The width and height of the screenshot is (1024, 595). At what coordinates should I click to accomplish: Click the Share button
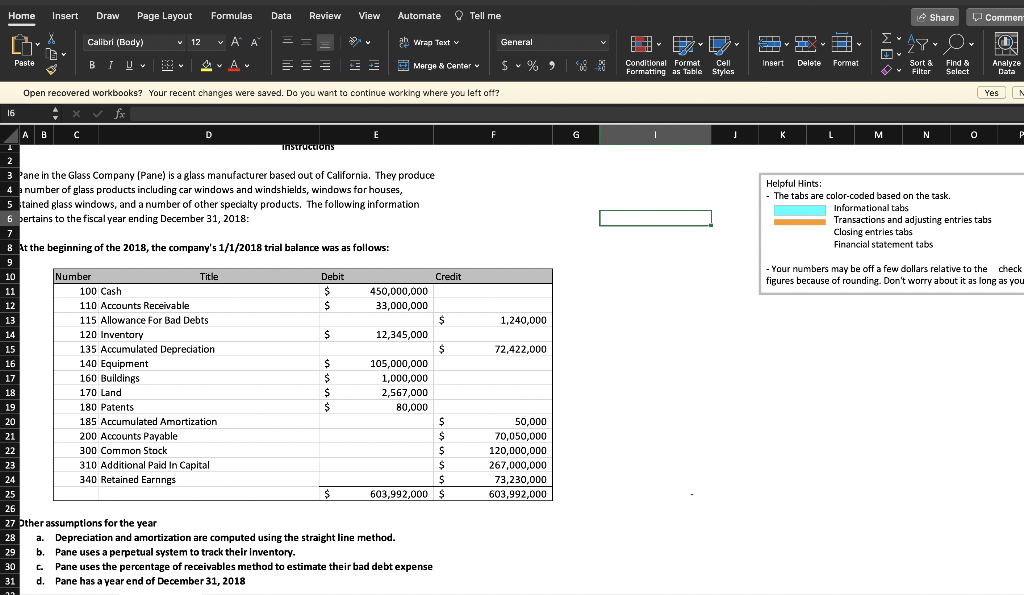[x=935, y=17]
